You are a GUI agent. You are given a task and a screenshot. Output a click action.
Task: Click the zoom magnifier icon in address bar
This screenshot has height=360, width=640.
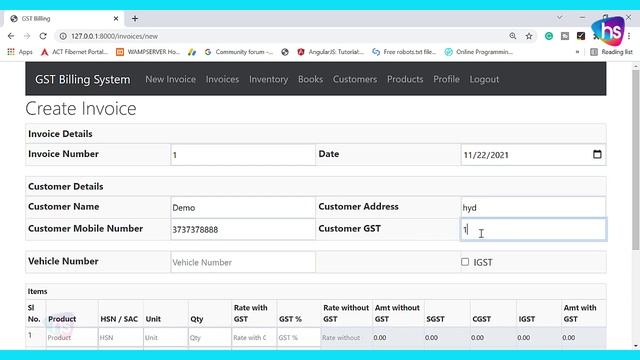[x=513, y=36]
